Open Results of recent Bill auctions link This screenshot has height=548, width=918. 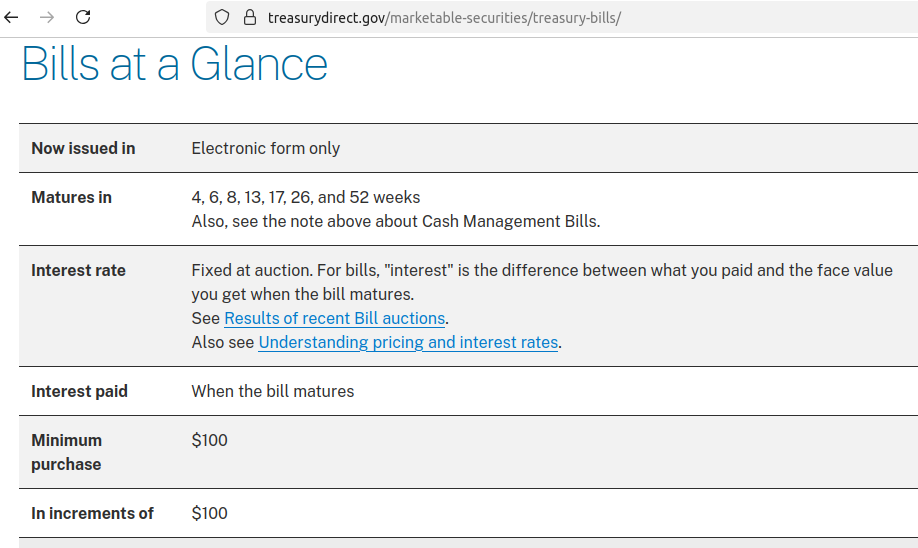pyautogui.click(x=335, y=318)
